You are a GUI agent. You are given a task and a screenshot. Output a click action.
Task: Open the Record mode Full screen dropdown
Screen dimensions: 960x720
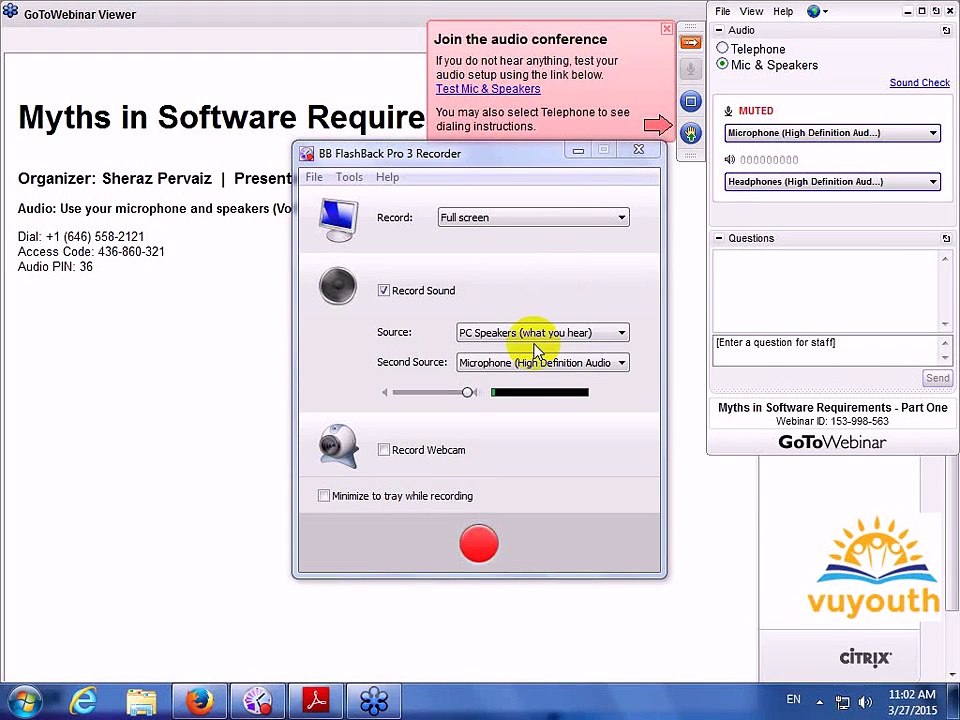(x=533, y=217)
